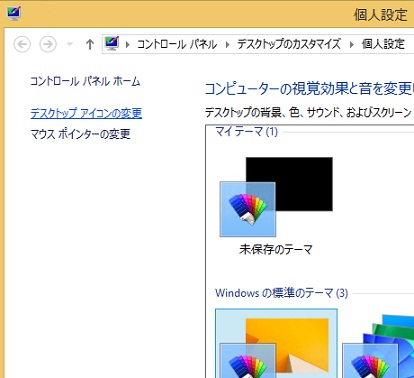Expand chevron before デスクトップのカスタマイズ breadcrumb

point(228,44)
